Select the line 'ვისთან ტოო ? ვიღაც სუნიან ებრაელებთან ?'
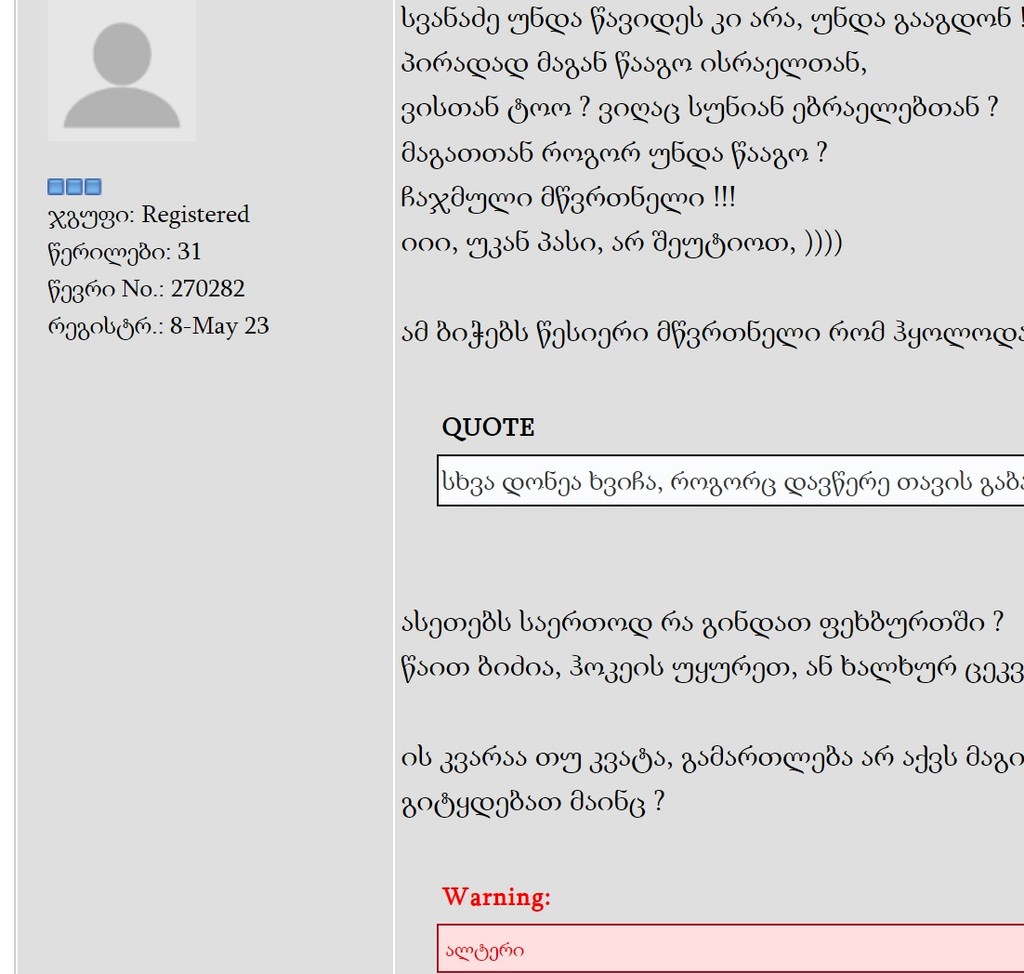1024x974 pixels. 699,108
